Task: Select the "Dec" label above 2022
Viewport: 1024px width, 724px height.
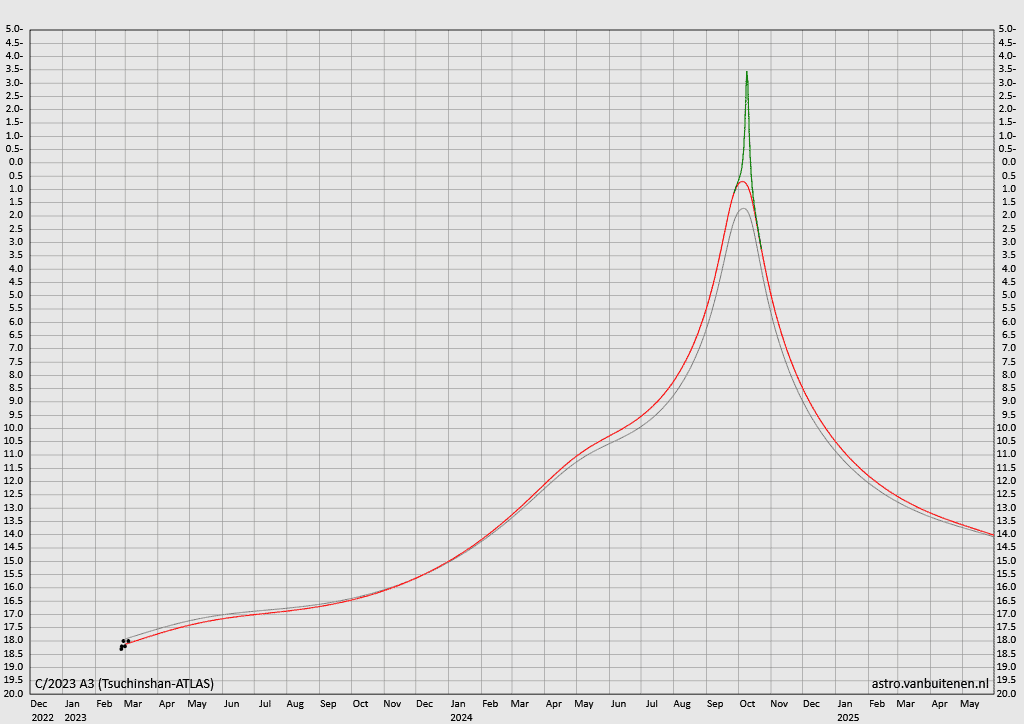Action: click(x=39, y=704)
